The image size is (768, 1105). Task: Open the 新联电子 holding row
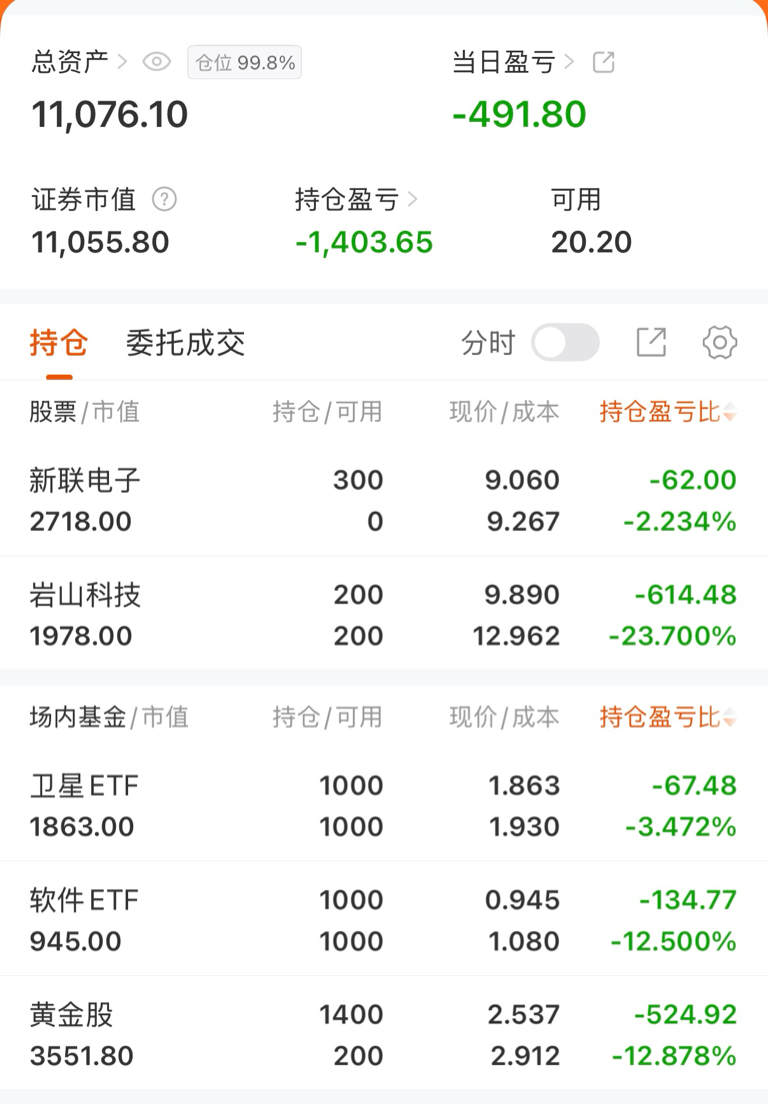coord(384,500)
